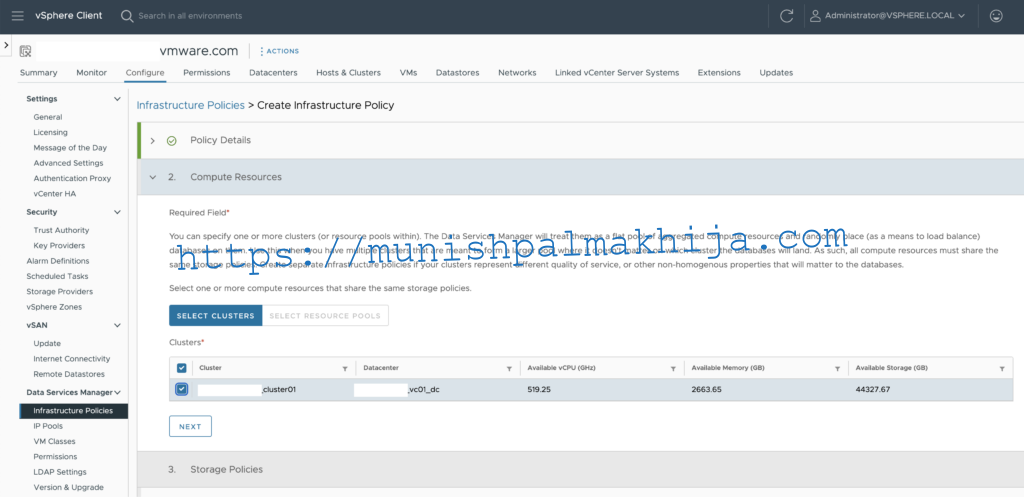
Task: Open the VMs tab
Action: [408, 72]
